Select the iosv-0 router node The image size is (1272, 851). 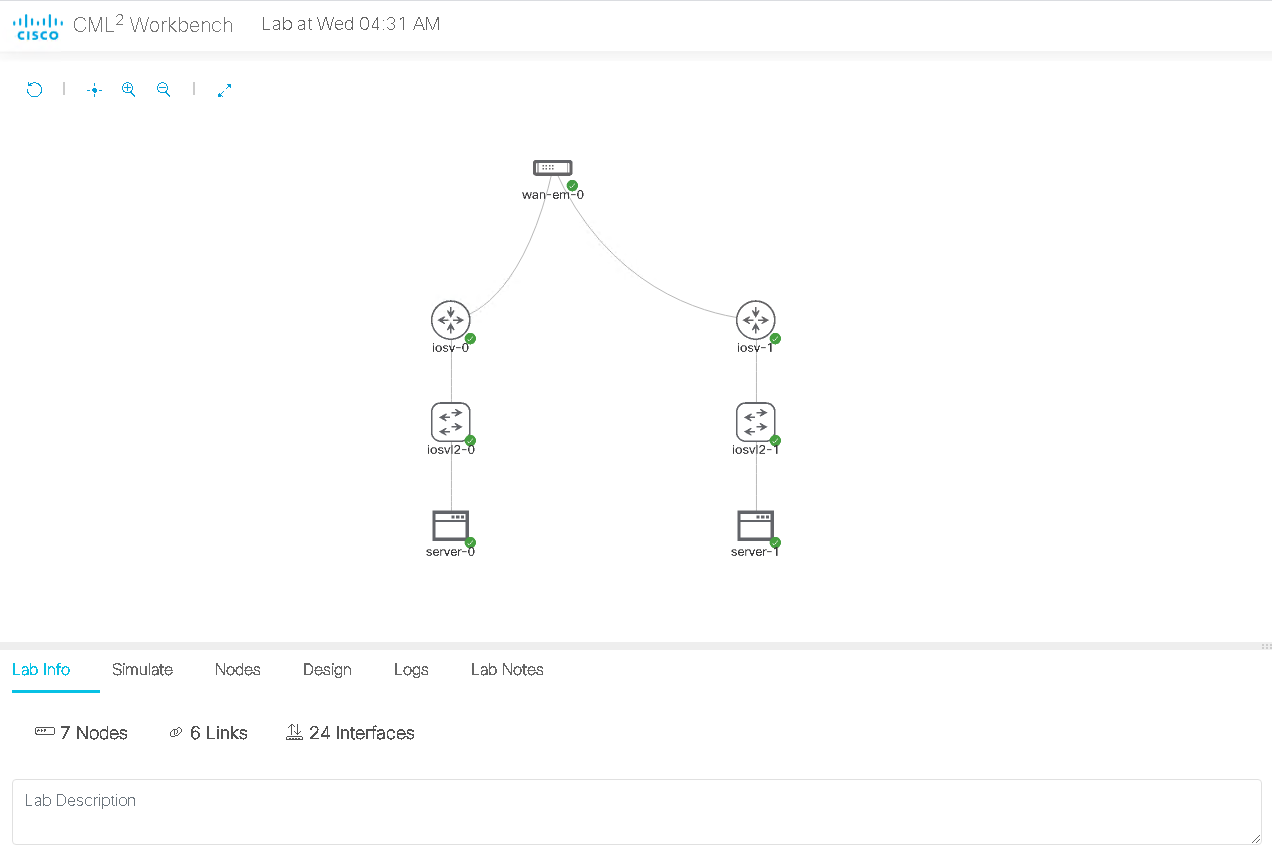(x=450, y=321)
